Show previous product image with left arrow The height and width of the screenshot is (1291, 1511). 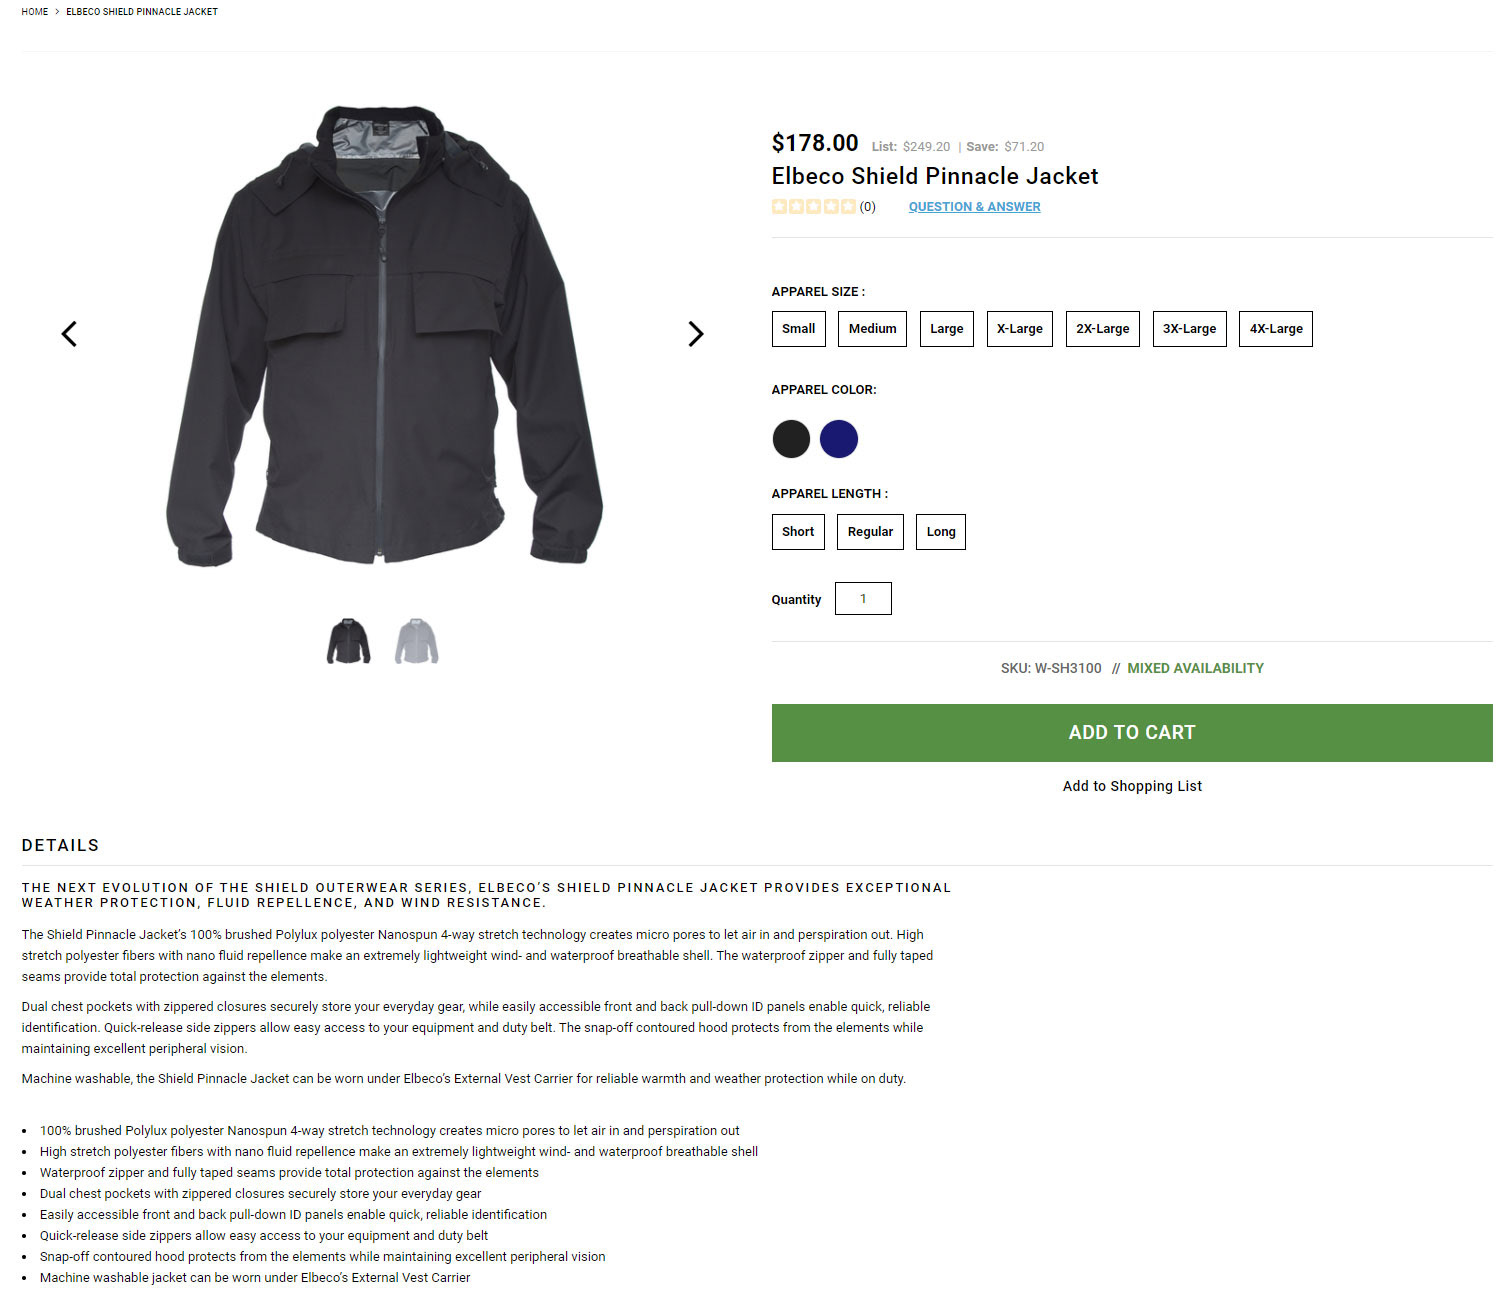pyautogui.click(x=69, y=334)
